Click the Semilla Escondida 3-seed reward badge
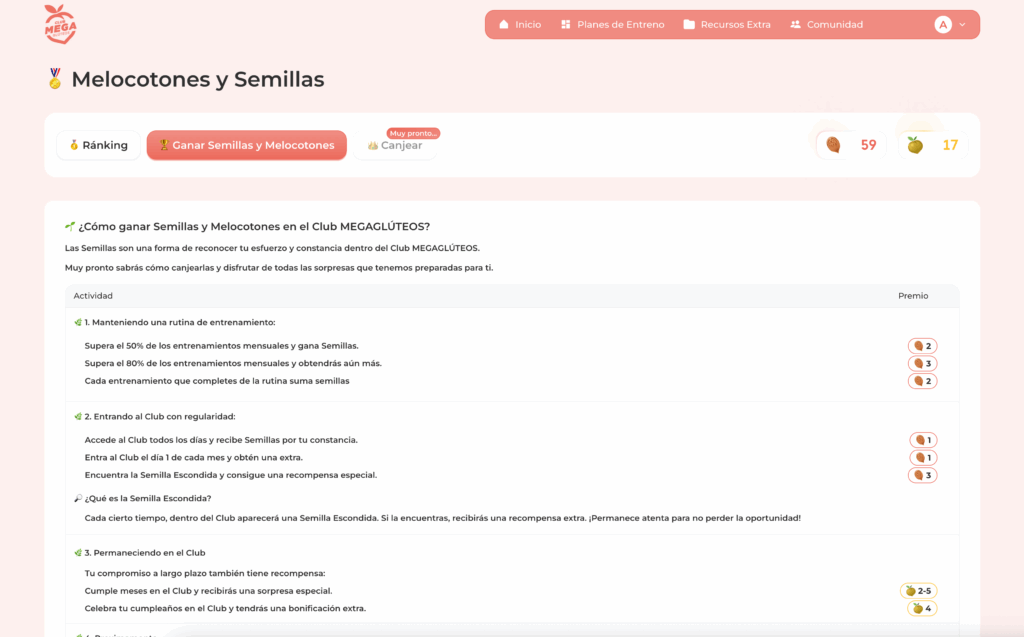Image resolution: width=1024 pixels, height=637 pixels. coord(922,475)
